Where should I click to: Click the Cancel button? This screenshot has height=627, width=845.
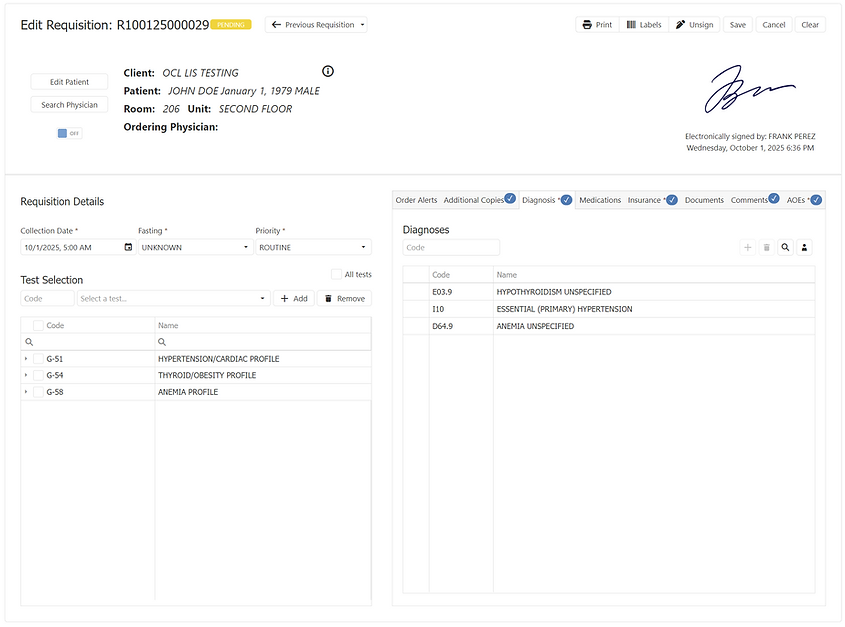point(773,25)
